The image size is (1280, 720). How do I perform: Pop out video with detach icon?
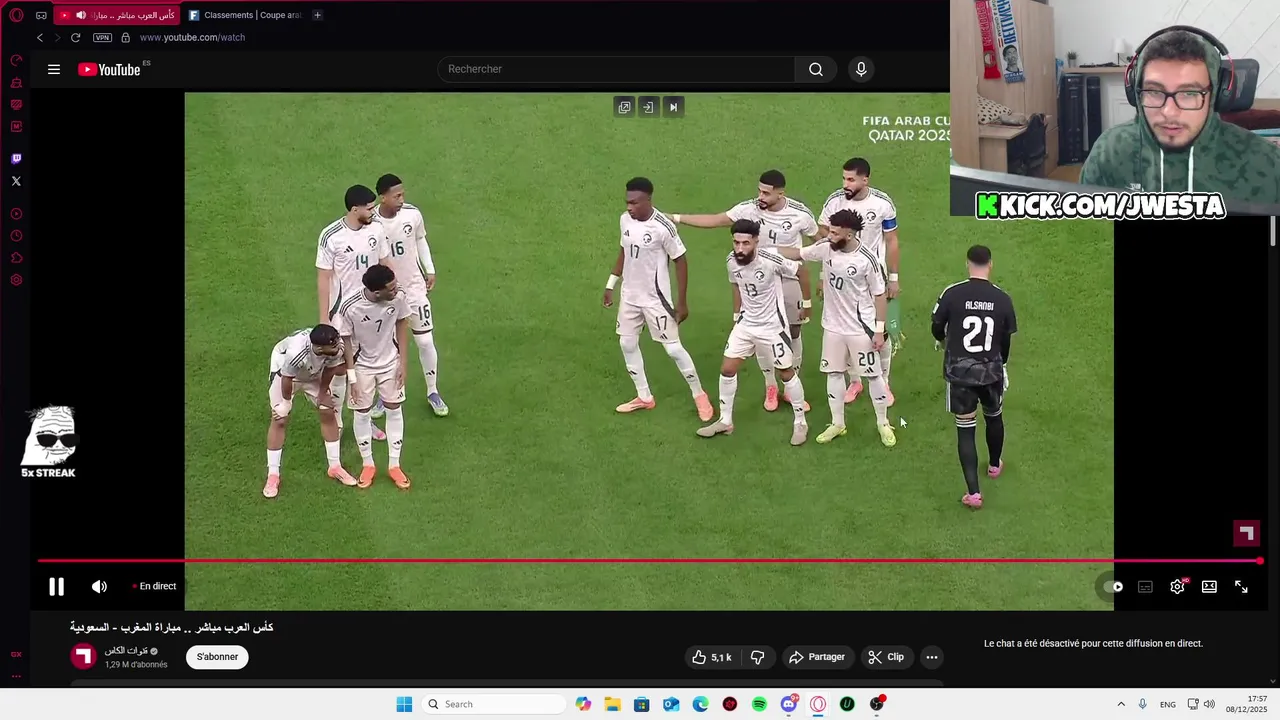624,107
